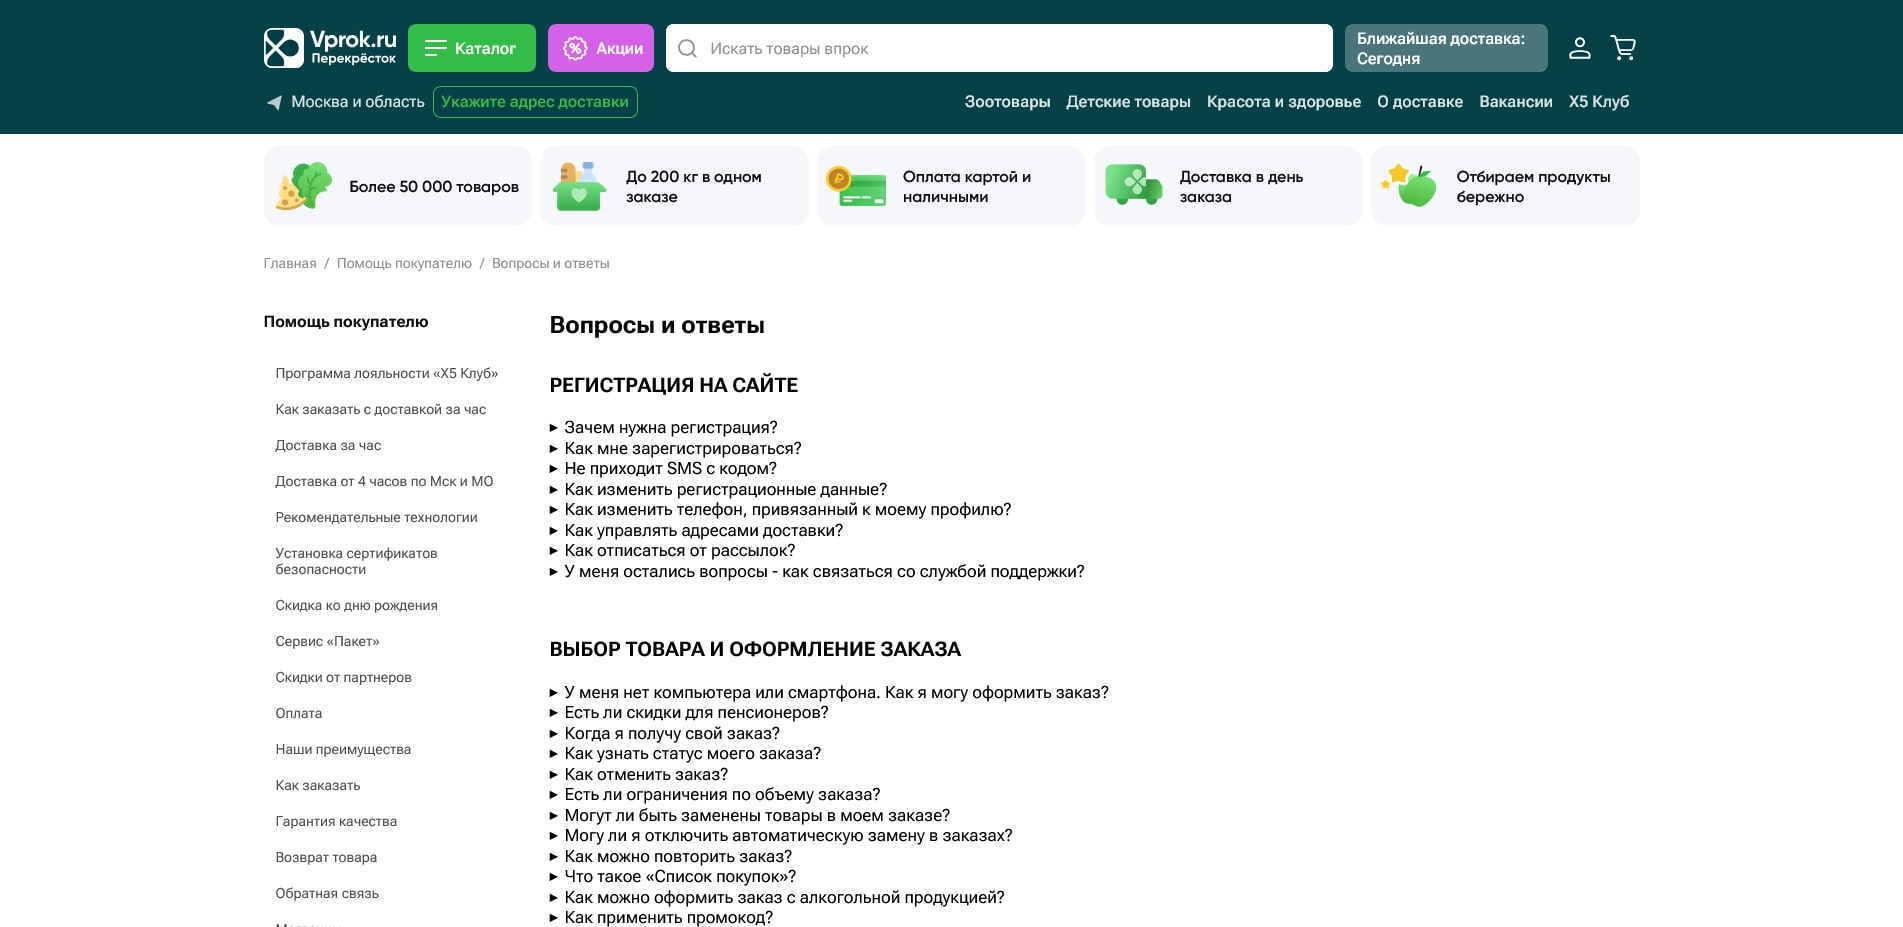Expand the question 'Как отменить заказ?'

646,774
